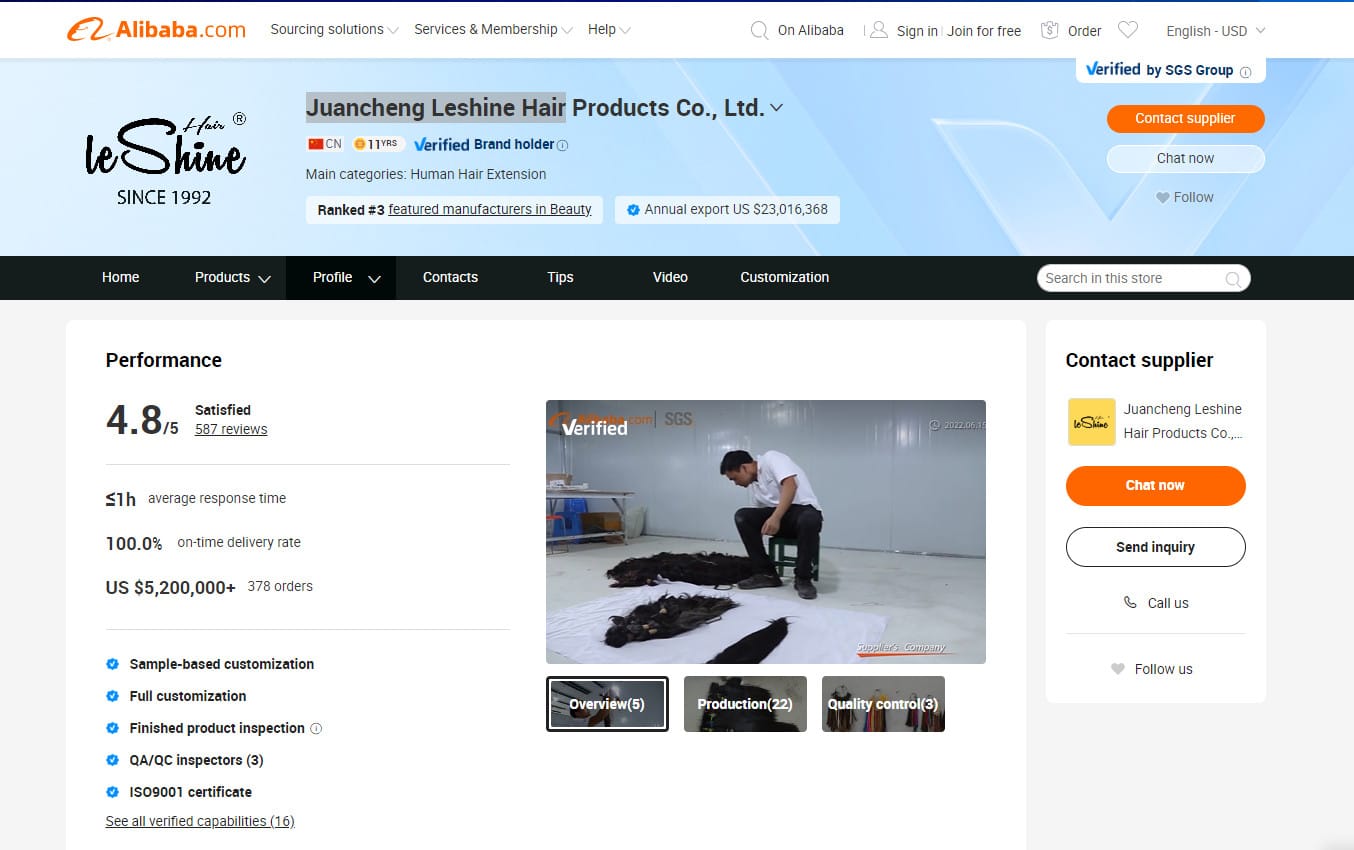Open the English - USD language dropdown
Image resolution: width=1354 pixels, height=850 pixels.
1215,31
